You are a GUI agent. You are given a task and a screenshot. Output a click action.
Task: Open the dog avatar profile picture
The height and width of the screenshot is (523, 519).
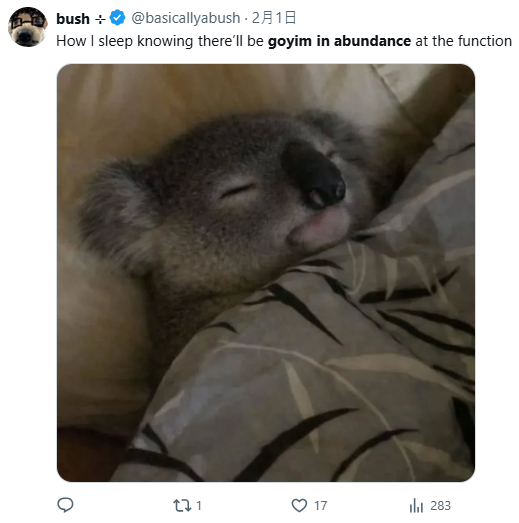coord(28,27)
